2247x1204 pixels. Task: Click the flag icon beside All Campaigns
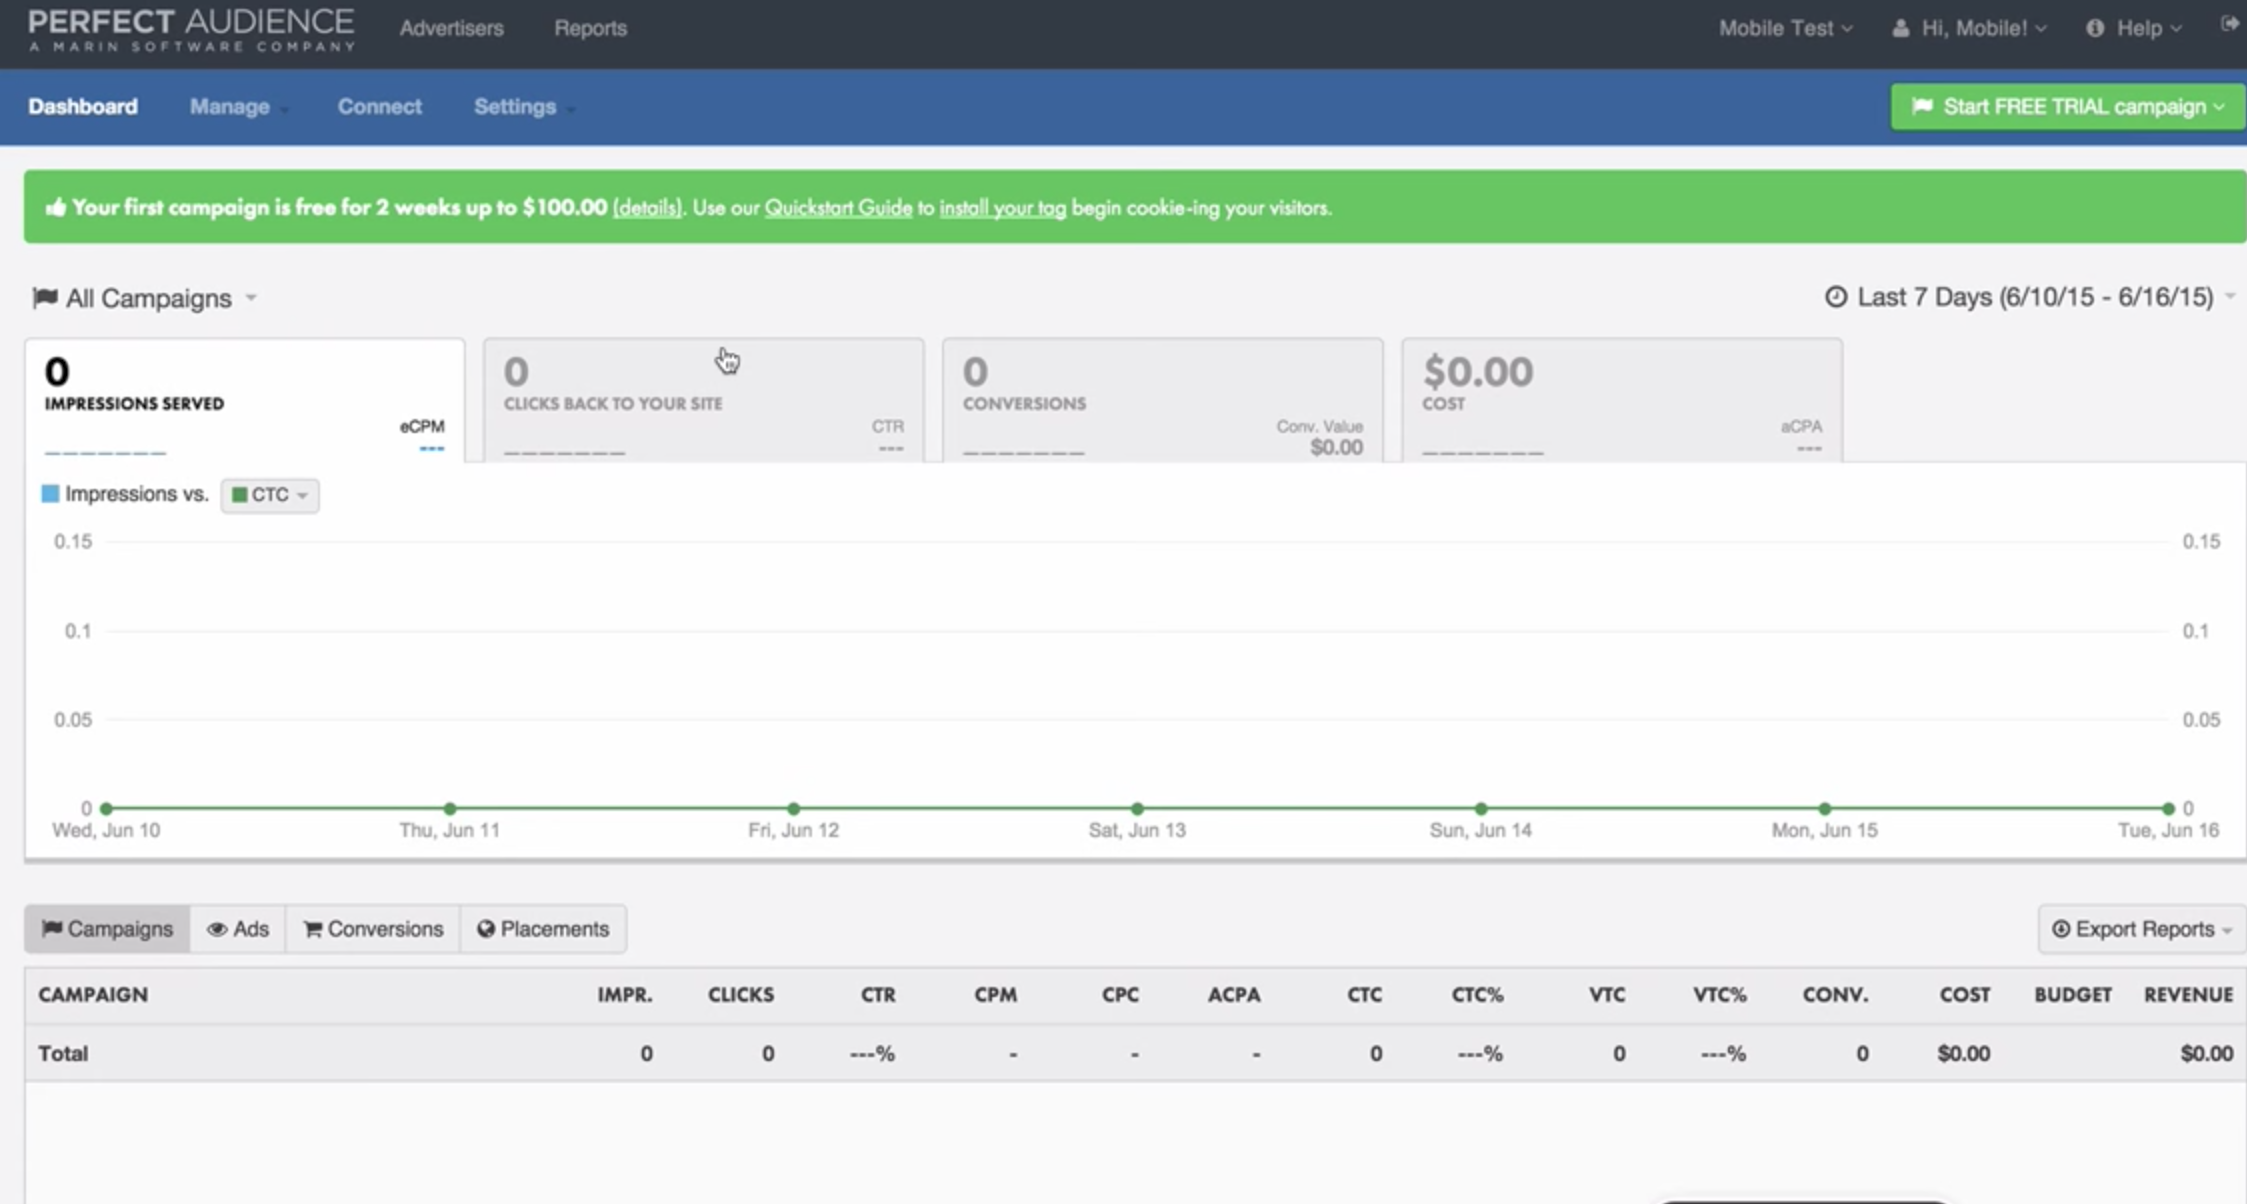pyautogui.click(x=44, y=298)
